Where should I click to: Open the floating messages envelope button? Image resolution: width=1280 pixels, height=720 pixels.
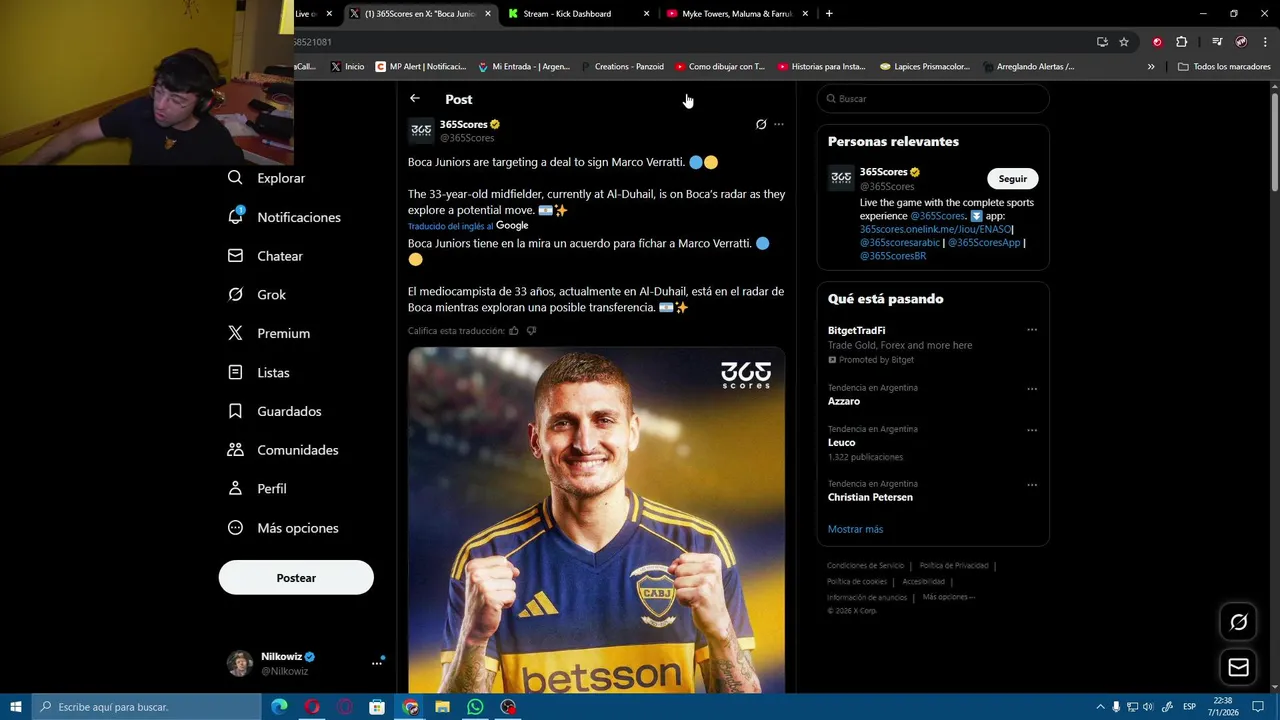1238,667
